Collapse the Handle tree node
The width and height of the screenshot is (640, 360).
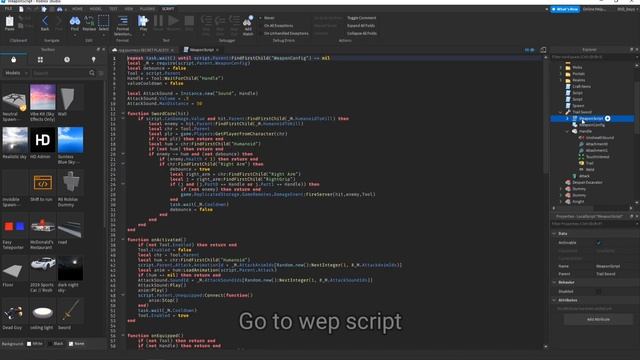567,131
